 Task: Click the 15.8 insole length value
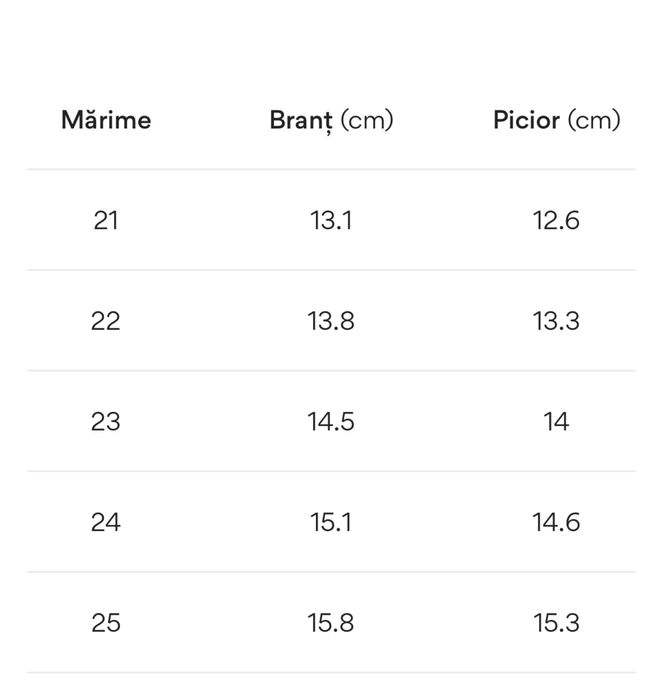[x=331, y=623]
